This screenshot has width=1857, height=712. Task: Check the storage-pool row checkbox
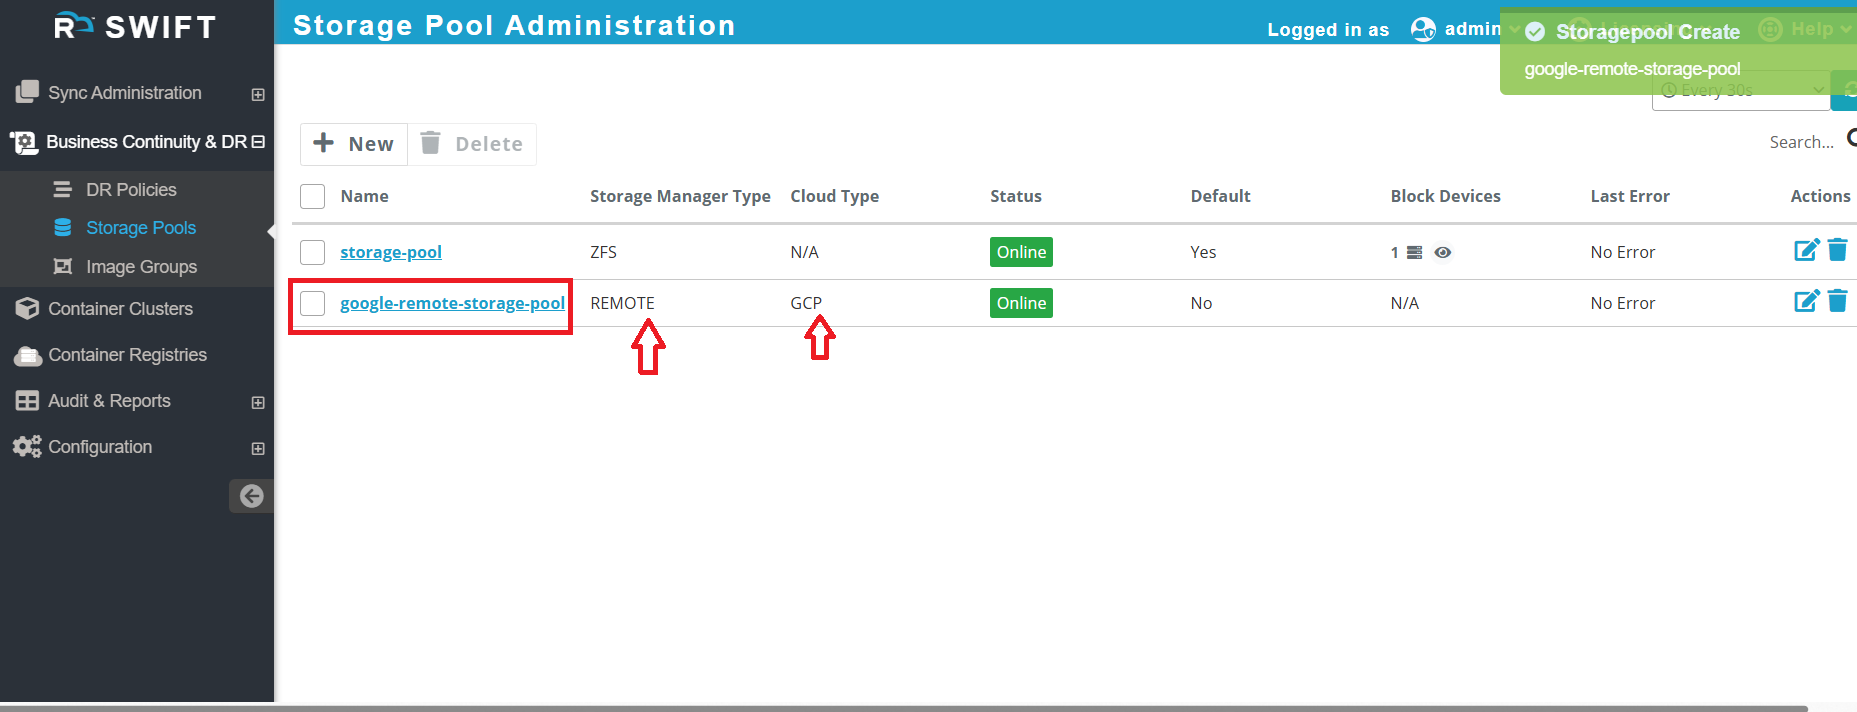click(x=313, y=252)
